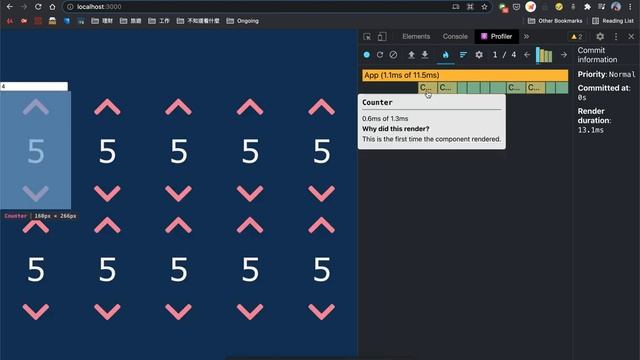Decrement fifth counter in top row
This screenshot has width=640, height=360.
(322, 193)
